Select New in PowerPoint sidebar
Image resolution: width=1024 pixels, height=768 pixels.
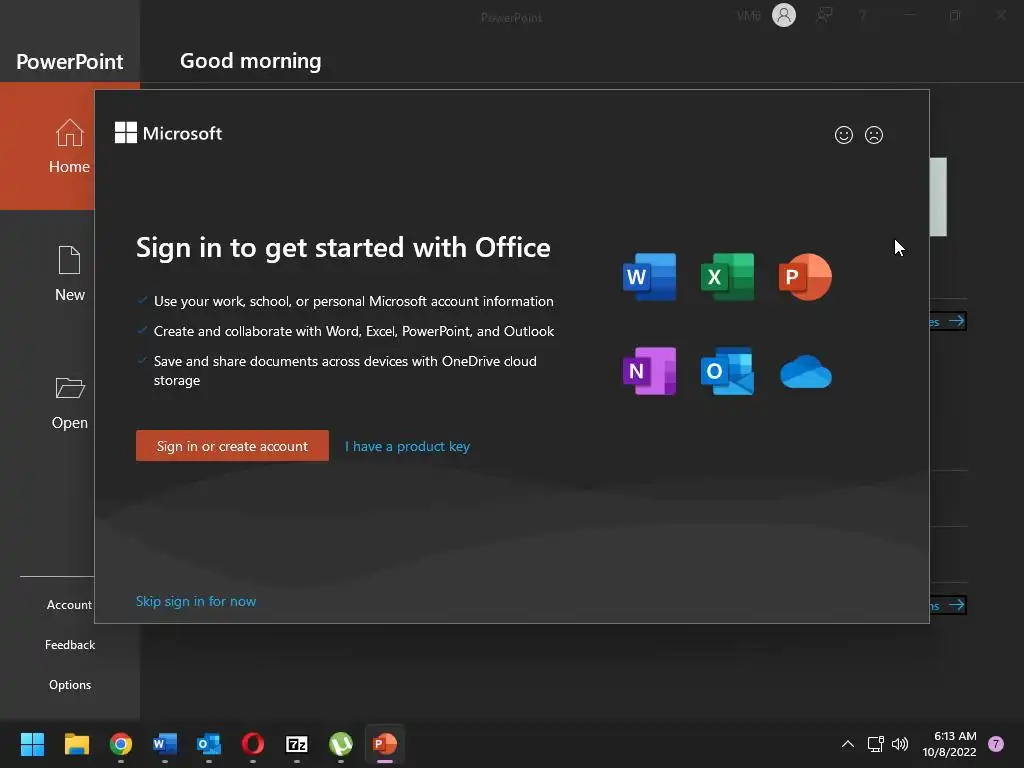[69, 274]
